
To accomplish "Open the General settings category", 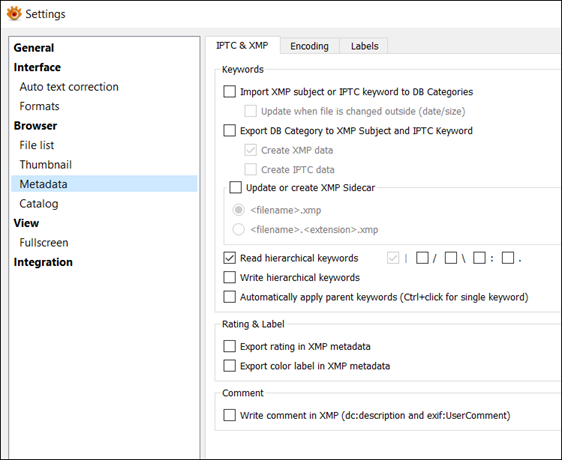I will point(34,48).
